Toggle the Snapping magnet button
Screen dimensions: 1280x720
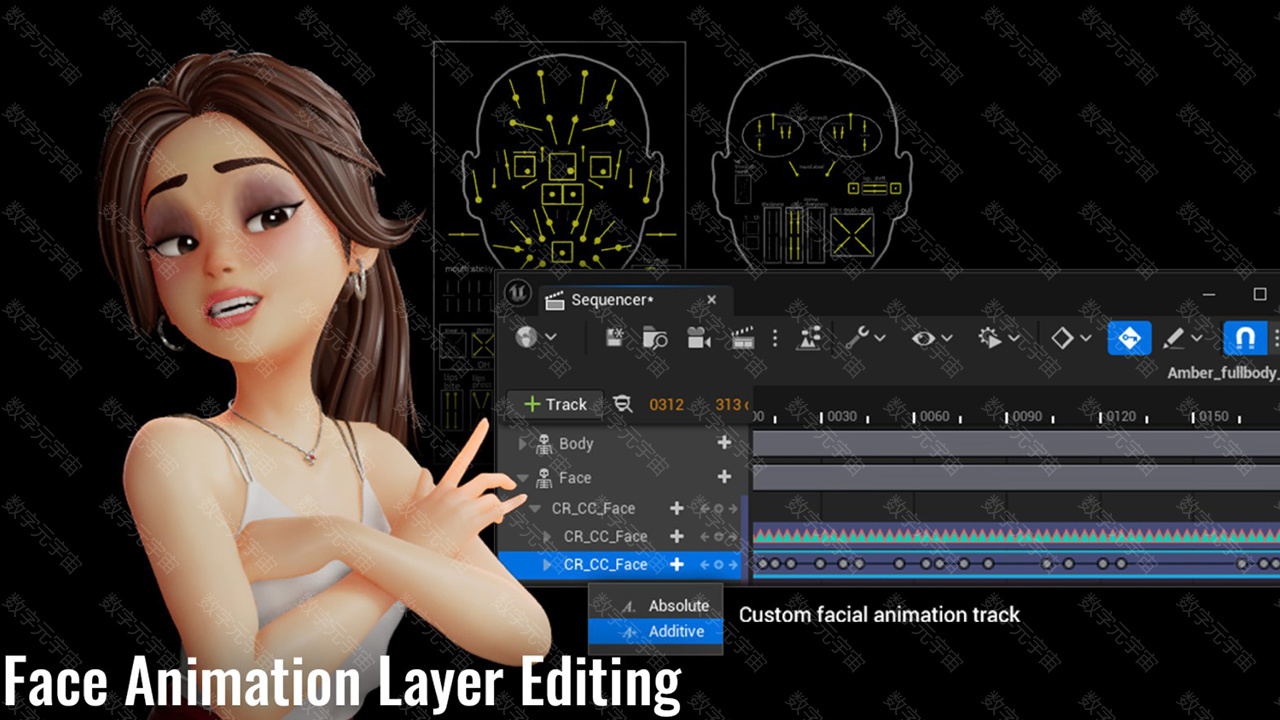click(x=1245, y=338)
